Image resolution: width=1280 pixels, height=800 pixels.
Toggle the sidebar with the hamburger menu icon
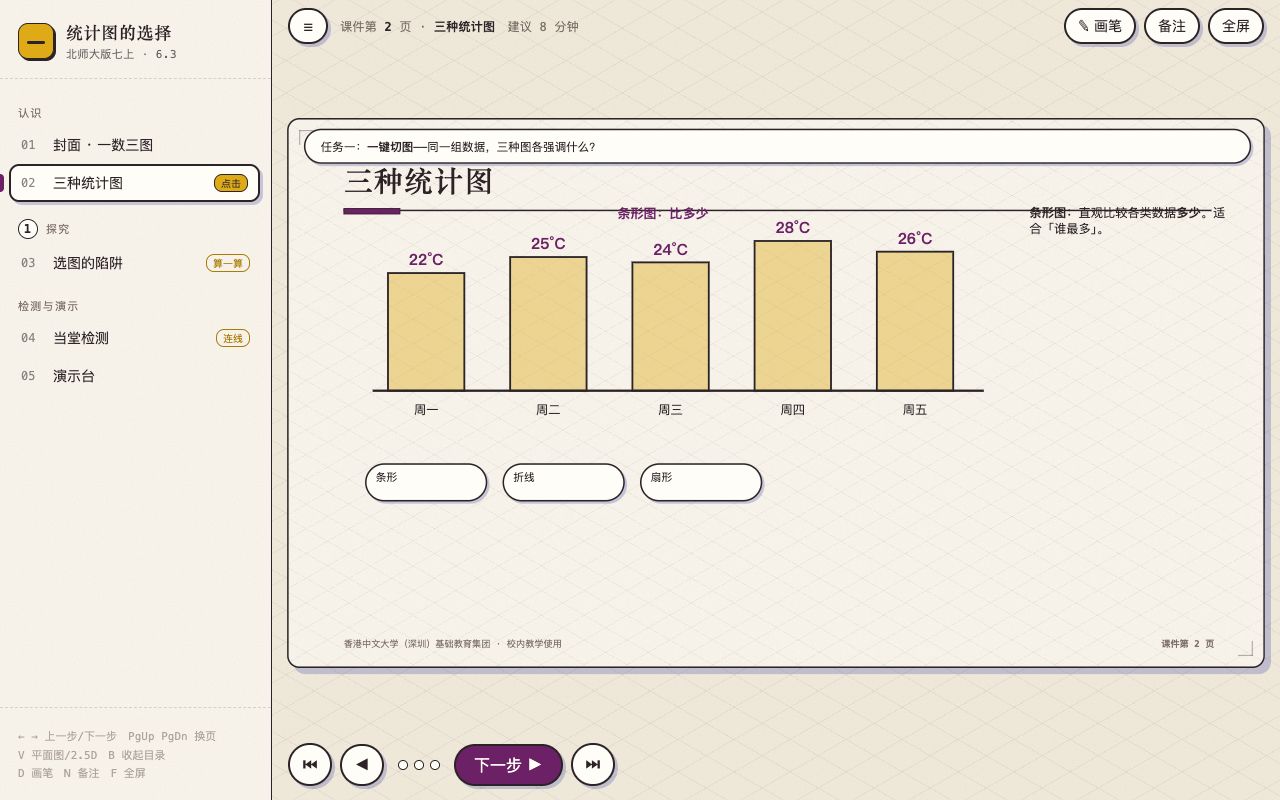click(x=308, y=26)
